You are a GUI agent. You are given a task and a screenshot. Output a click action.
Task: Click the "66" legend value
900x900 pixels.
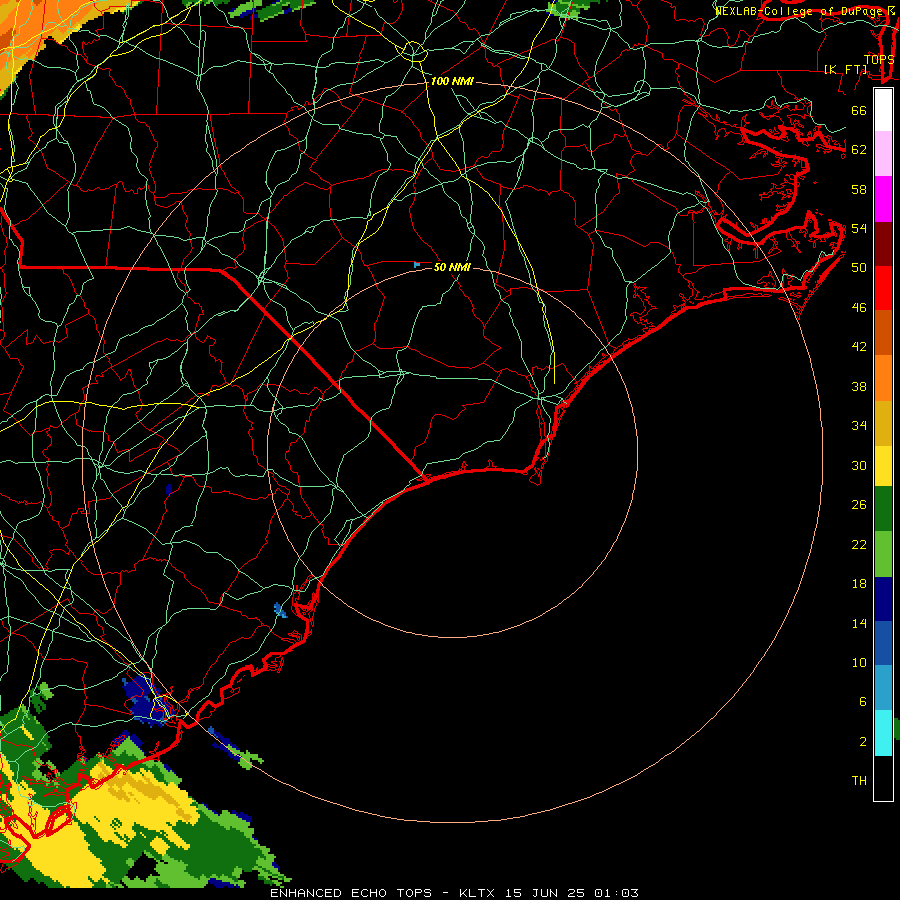click(x=859, y=111)
